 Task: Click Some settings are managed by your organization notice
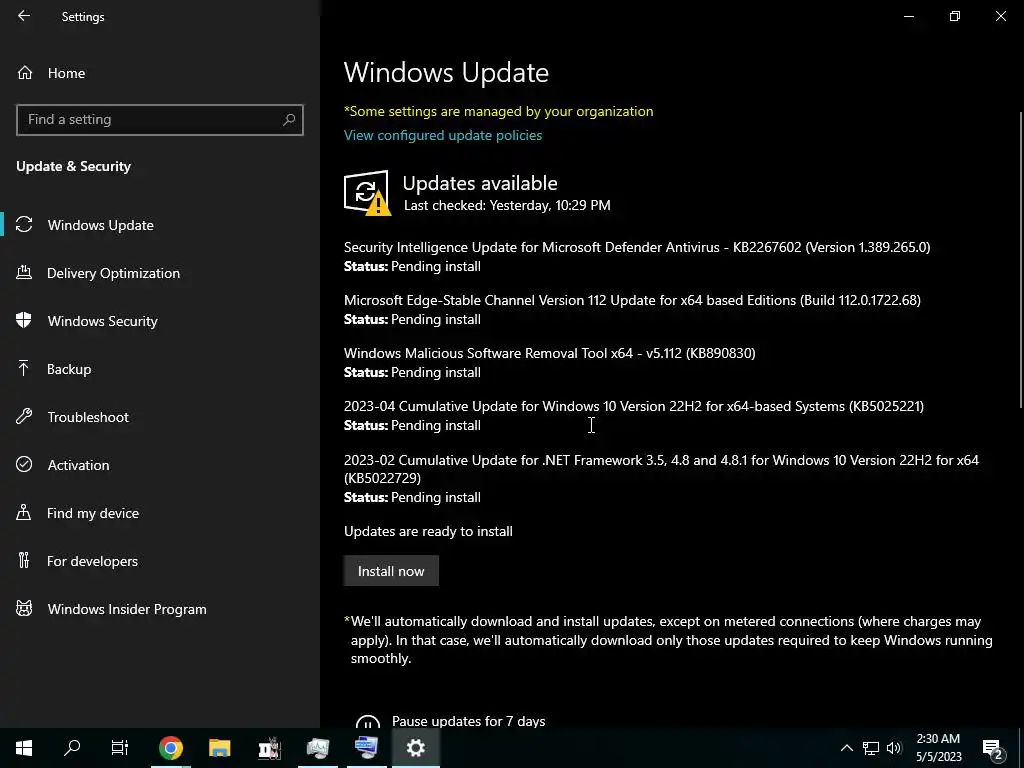pyautogui.click(x=498, y=111)
